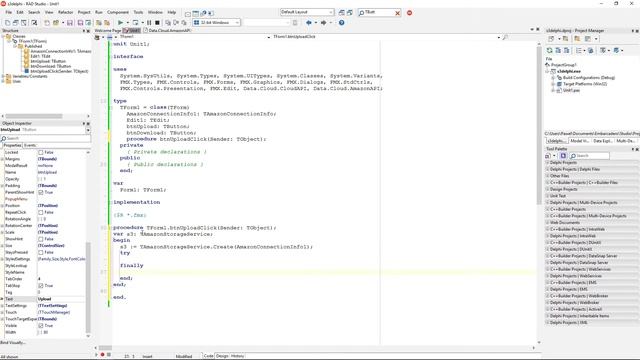Click the Forward navigation arrow
Viewport: 640px width, 360px height.
[x=323, y=23]
